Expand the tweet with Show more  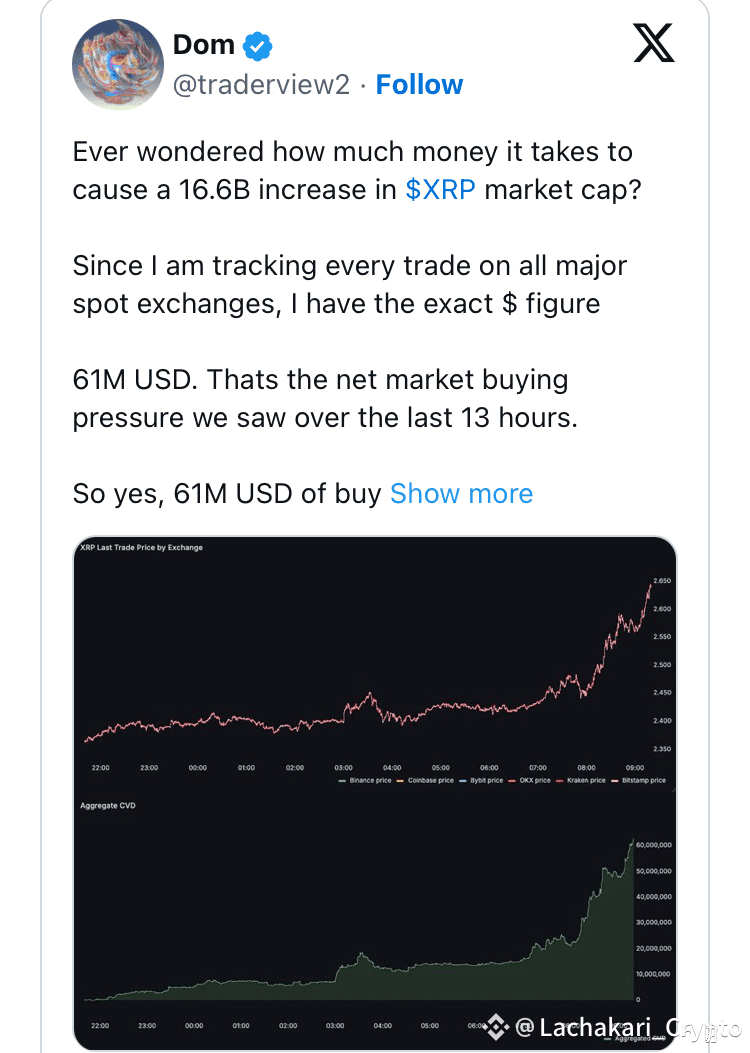coord(461,494)
